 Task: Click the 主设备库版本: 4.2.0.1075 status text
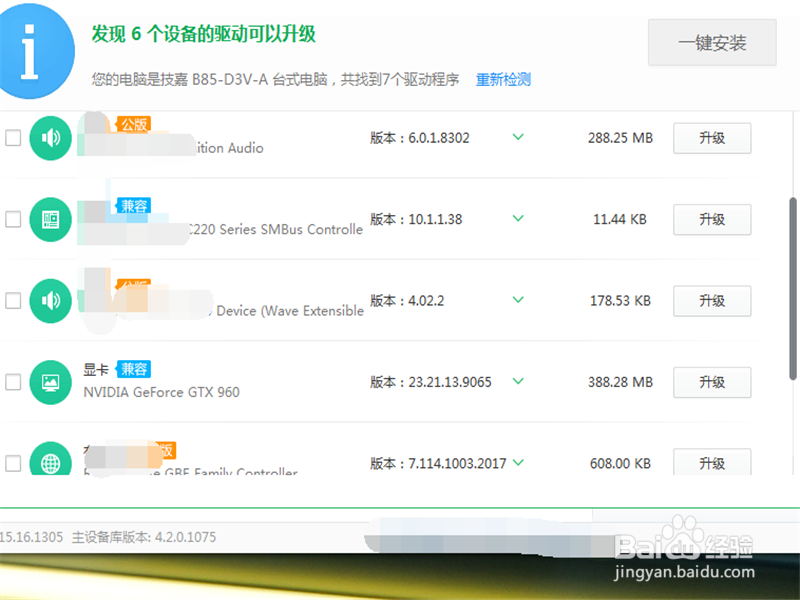tap(144, 537)
